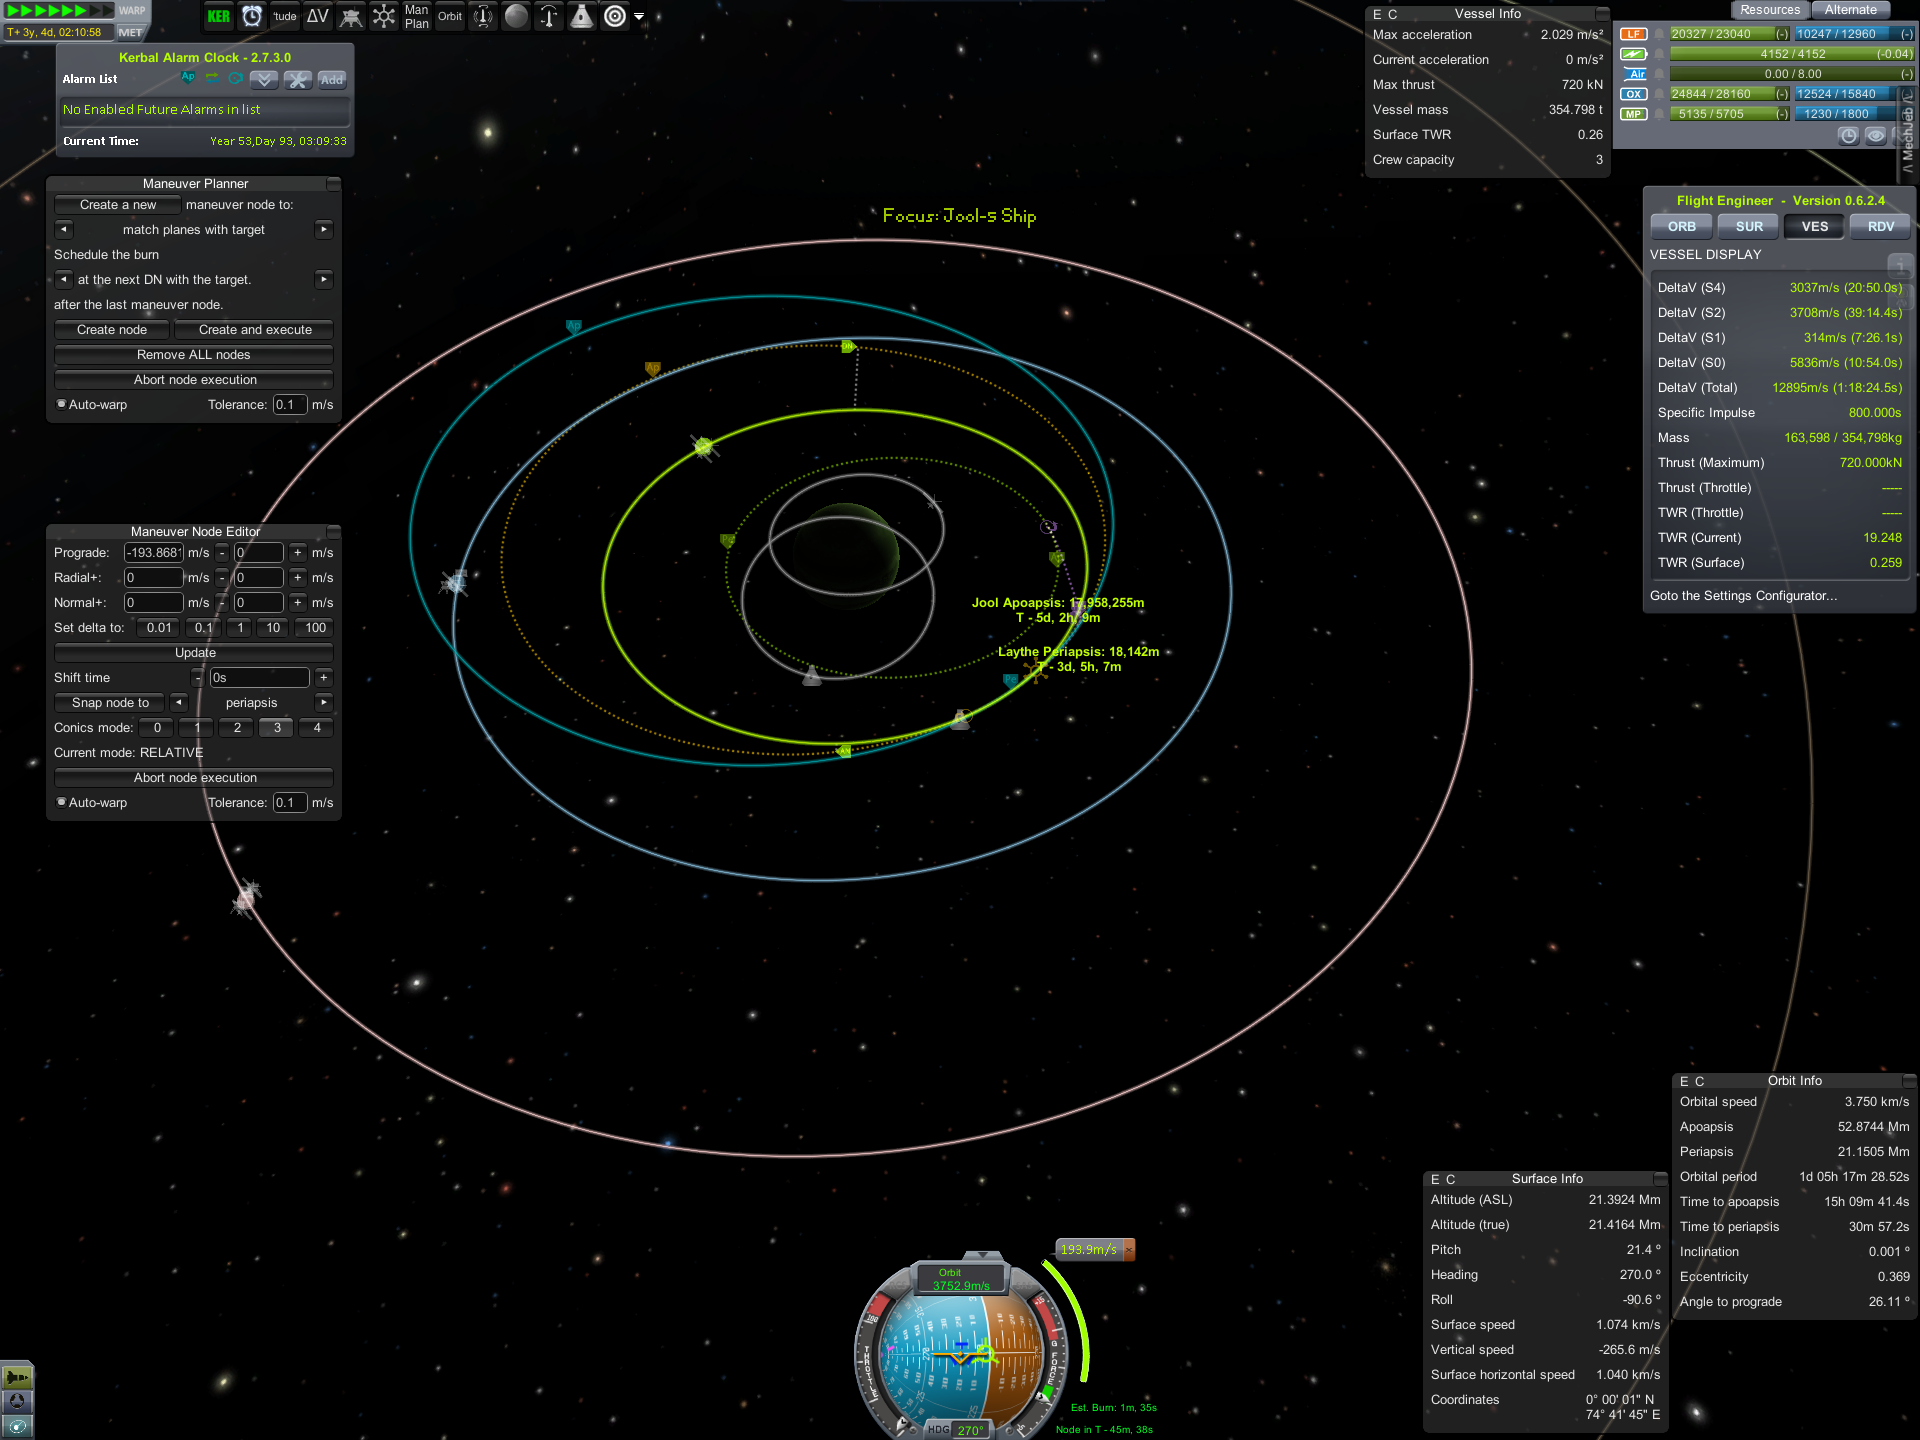The height and width of the screenshot is (1440, 1920).
Task: Open the delta-V (ΔV) toolbar icon
Action: [x=318, y=16]
